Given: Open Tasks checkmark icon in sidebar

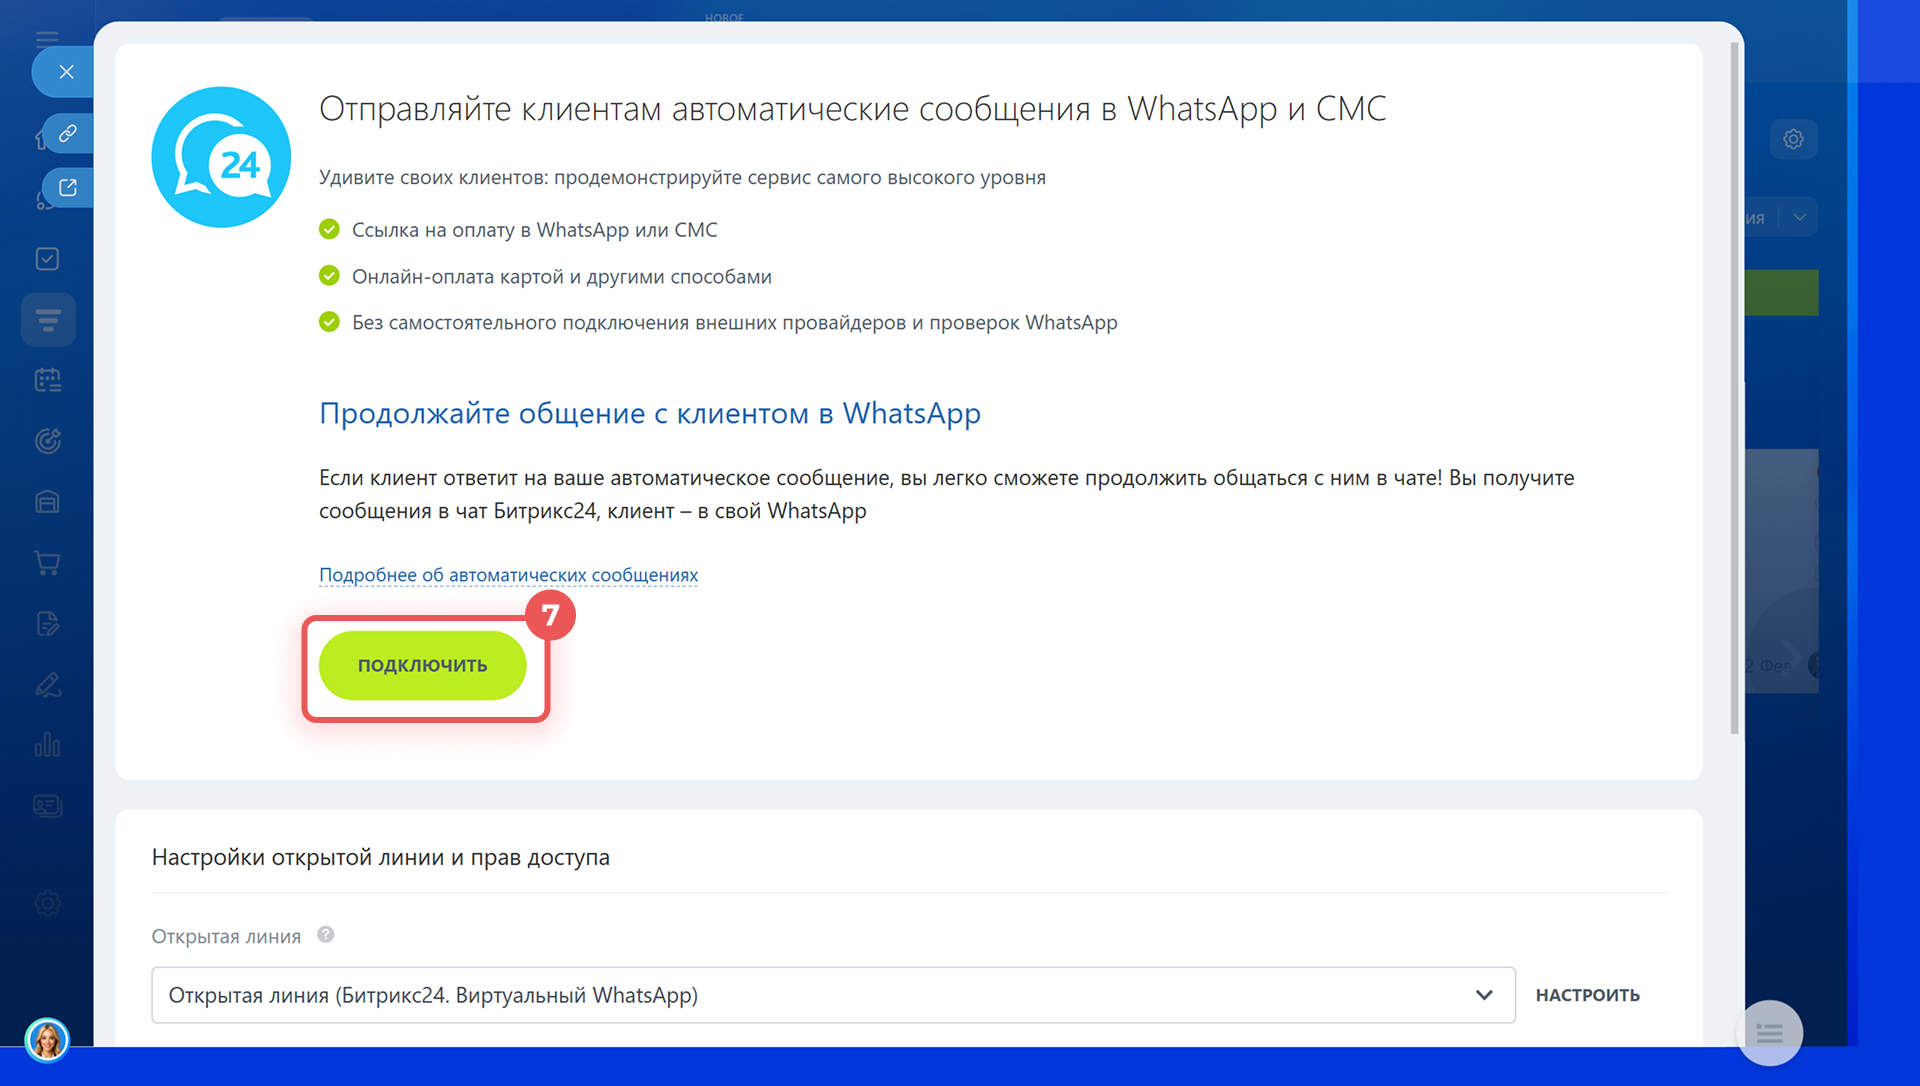Looking at the screenshot, I should click(47, 259).
